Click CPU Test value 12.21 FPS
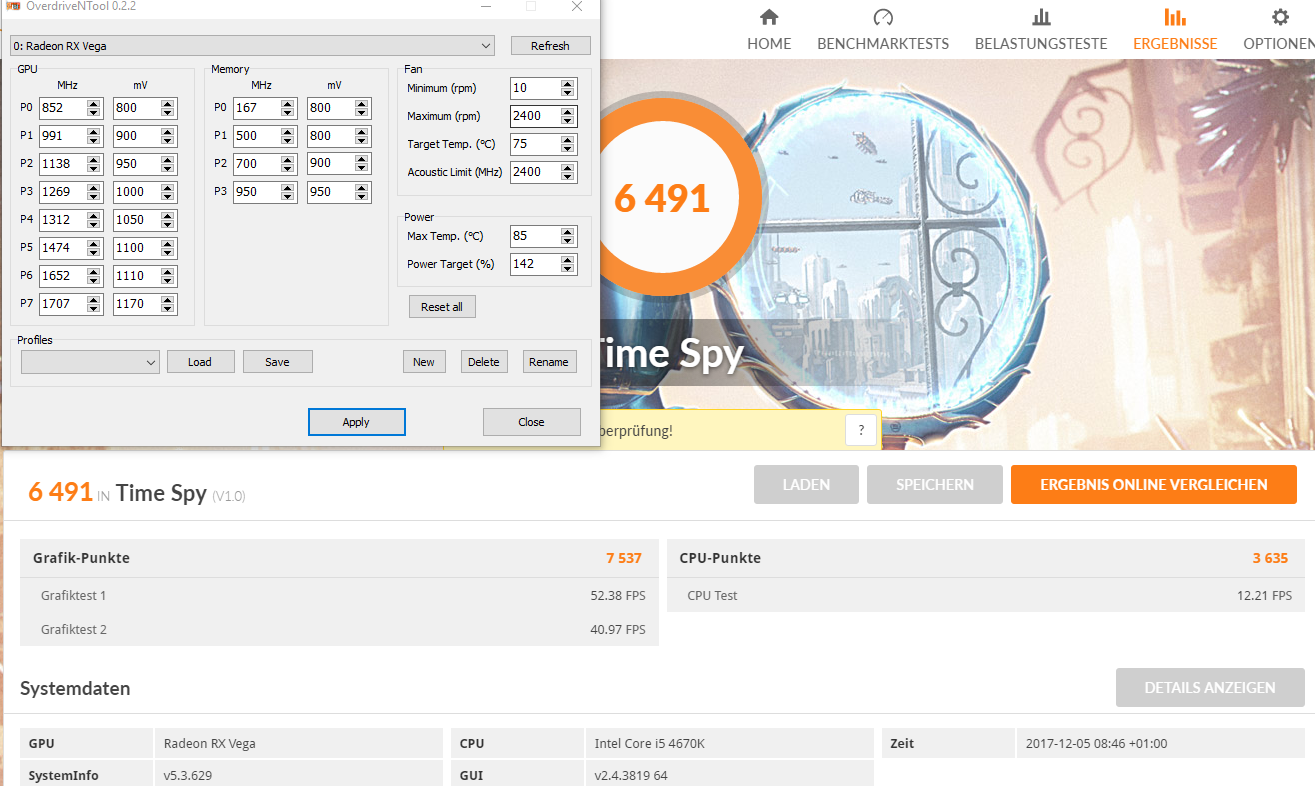1315x786 pixels. (1265, 596)
